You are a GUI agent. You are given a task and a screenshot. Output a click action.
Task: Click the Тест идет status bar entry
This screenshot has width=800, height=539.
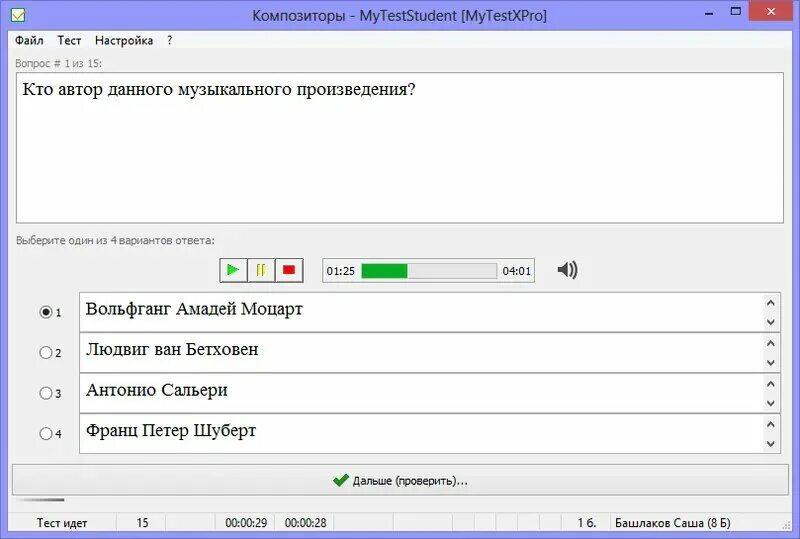click(62, 523)
